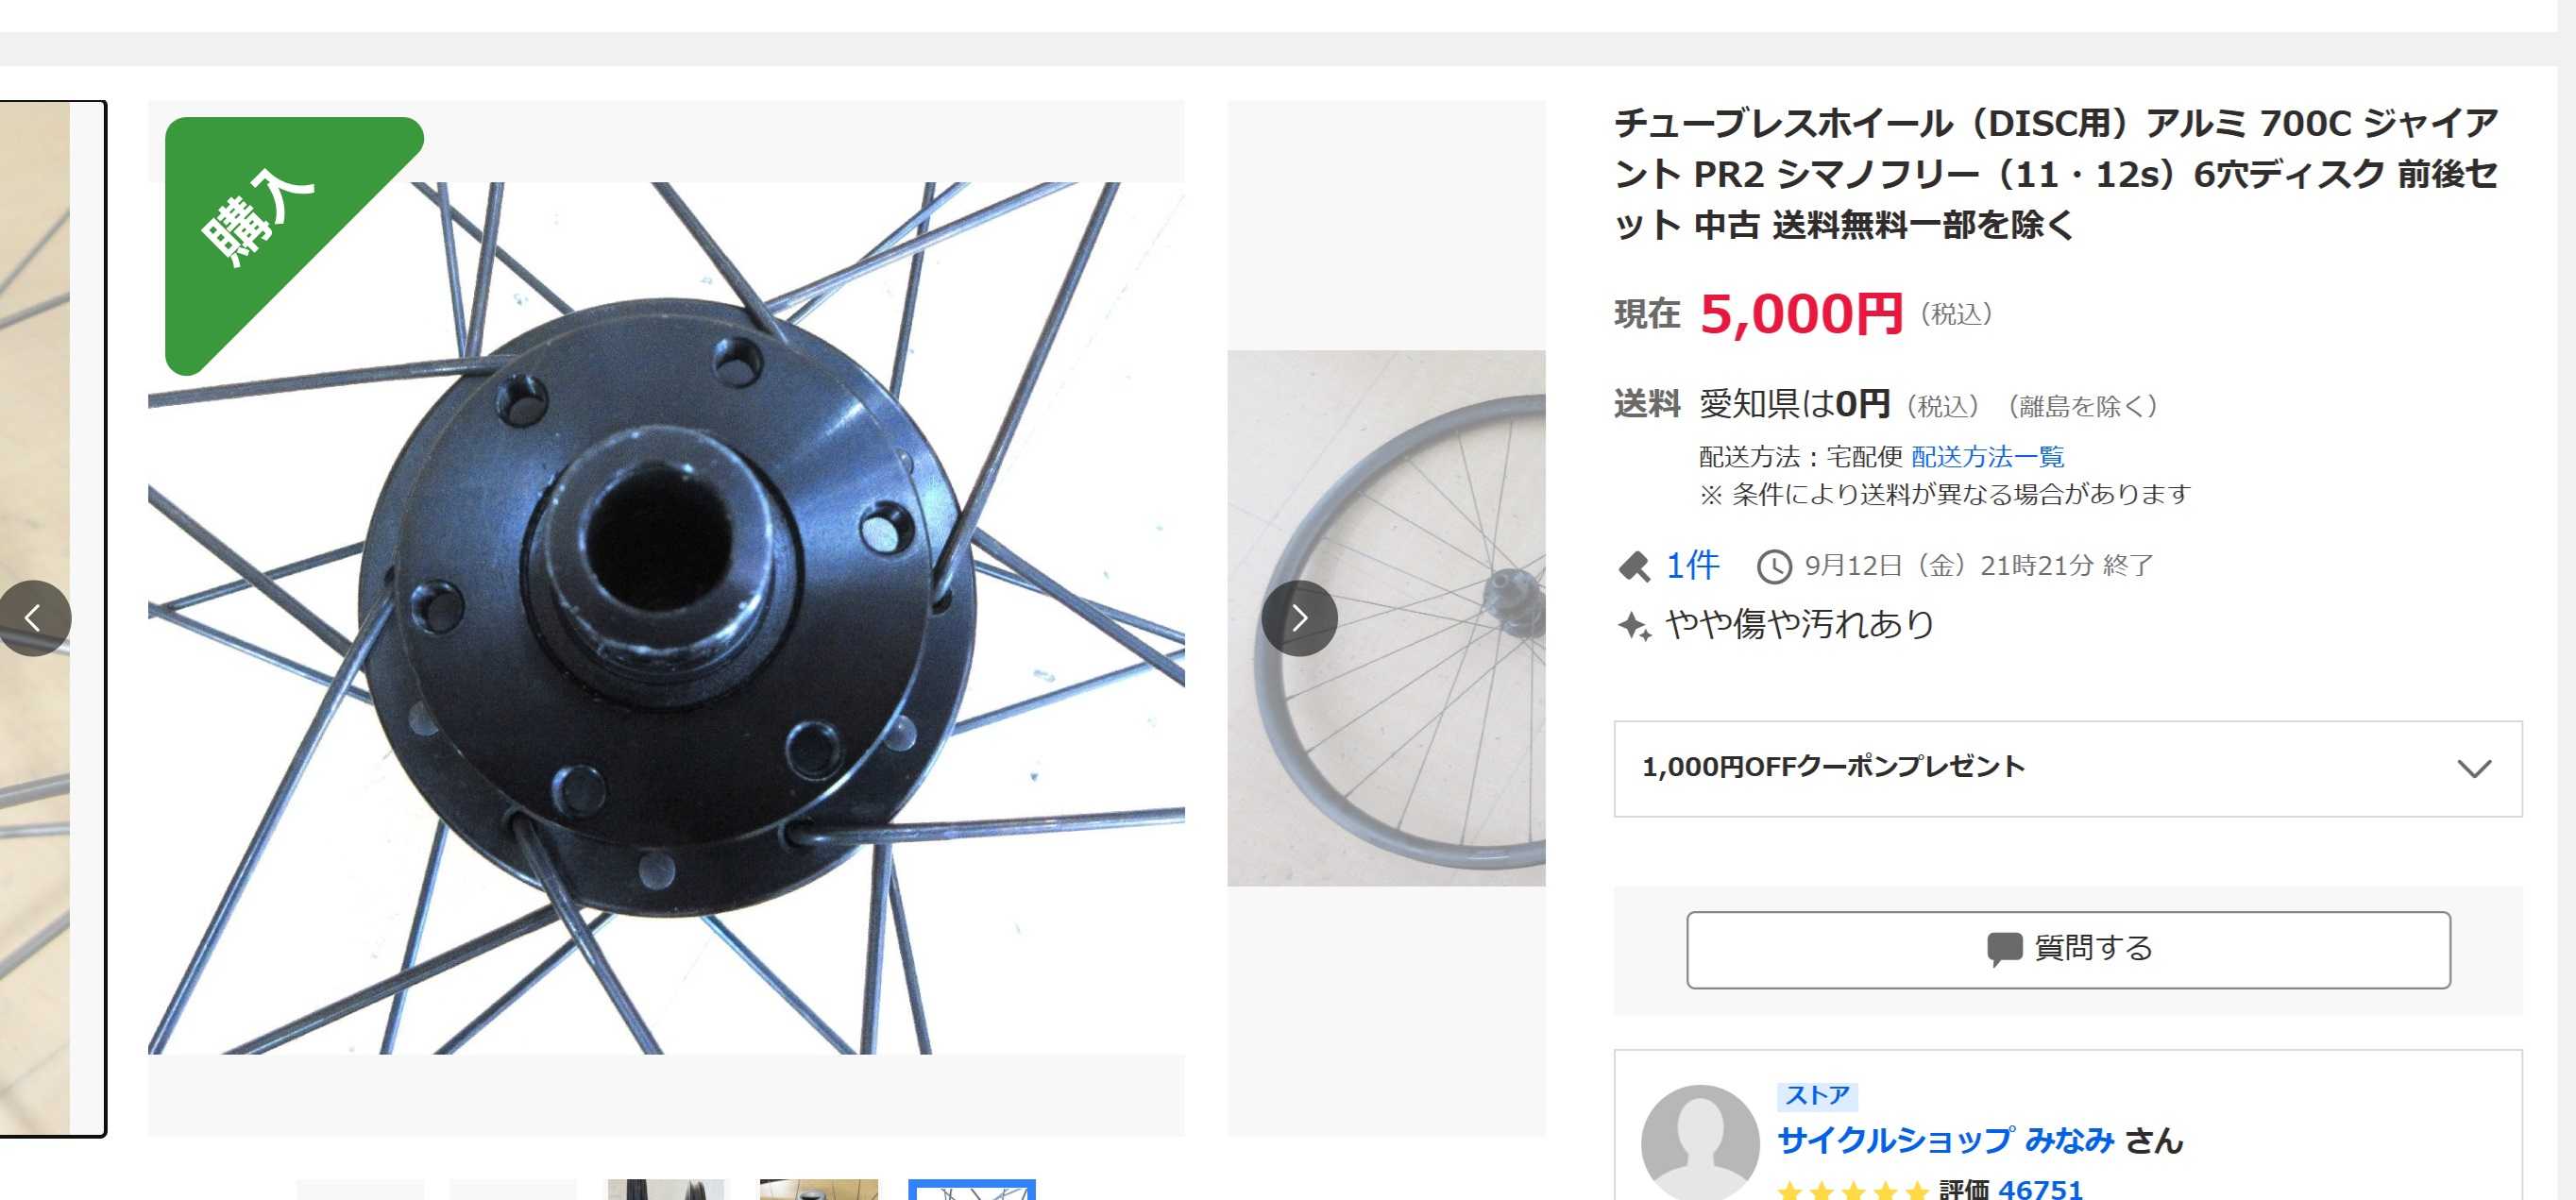2576x1200 pixels.
Task: Click the yellow star rating icons
Action: 1852,1190
